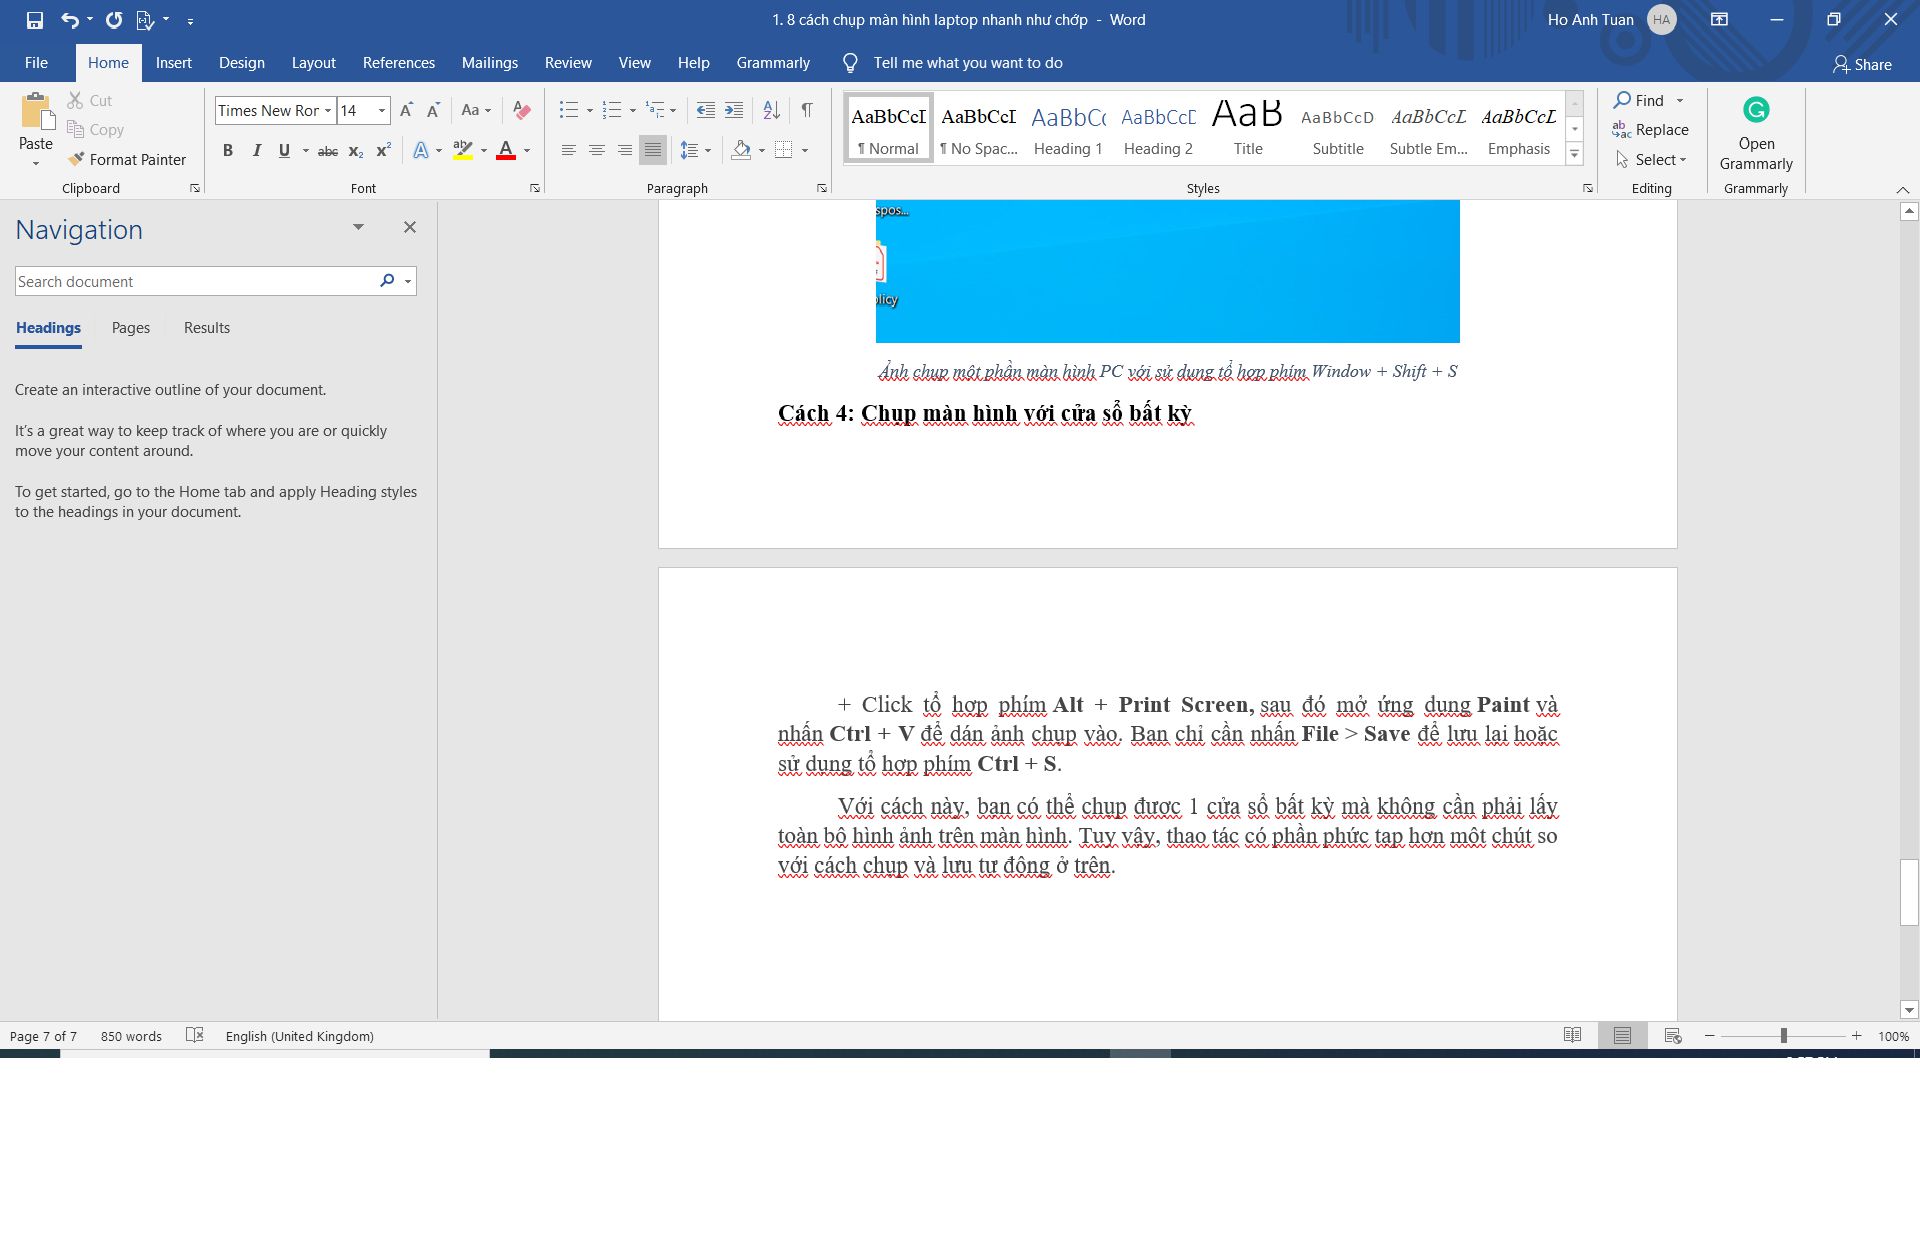
Task: Switch to Read Mode view icon
Action: (x=1572, y=1036)
